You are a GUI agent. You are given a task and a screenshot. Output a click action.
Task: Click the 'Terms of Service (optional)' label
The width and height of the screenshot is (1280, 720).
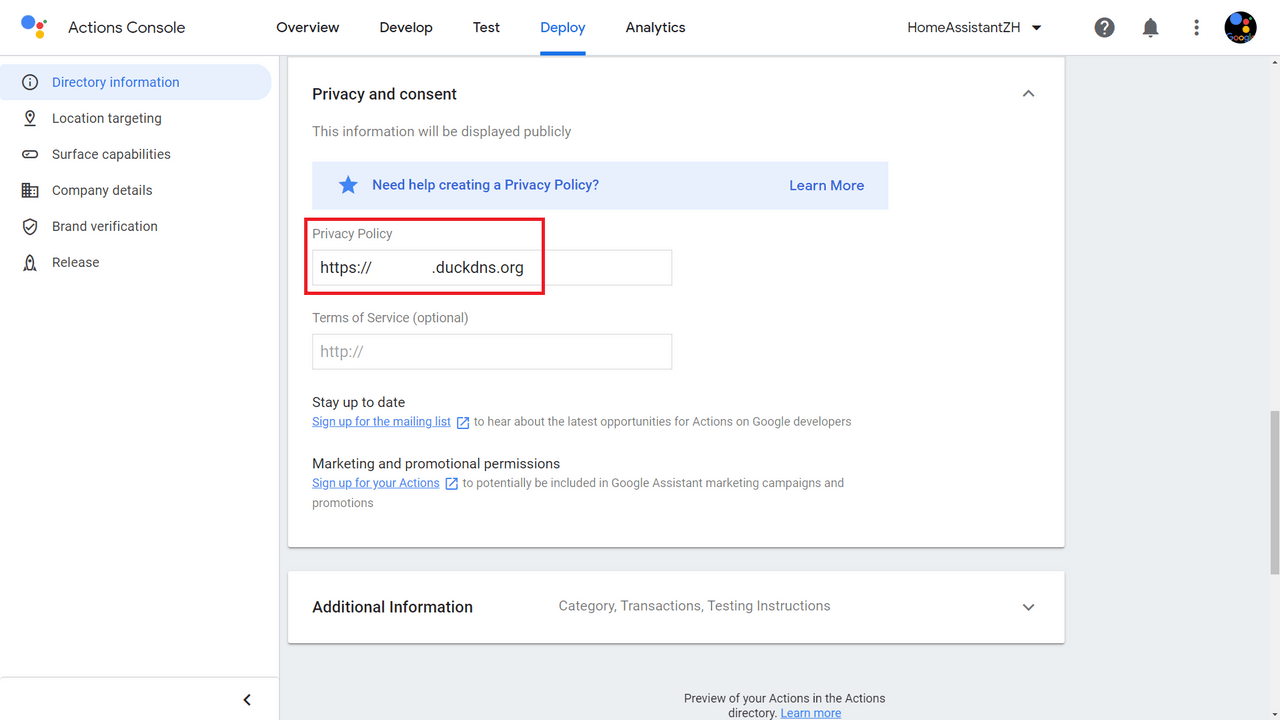(x=390, y=318)
